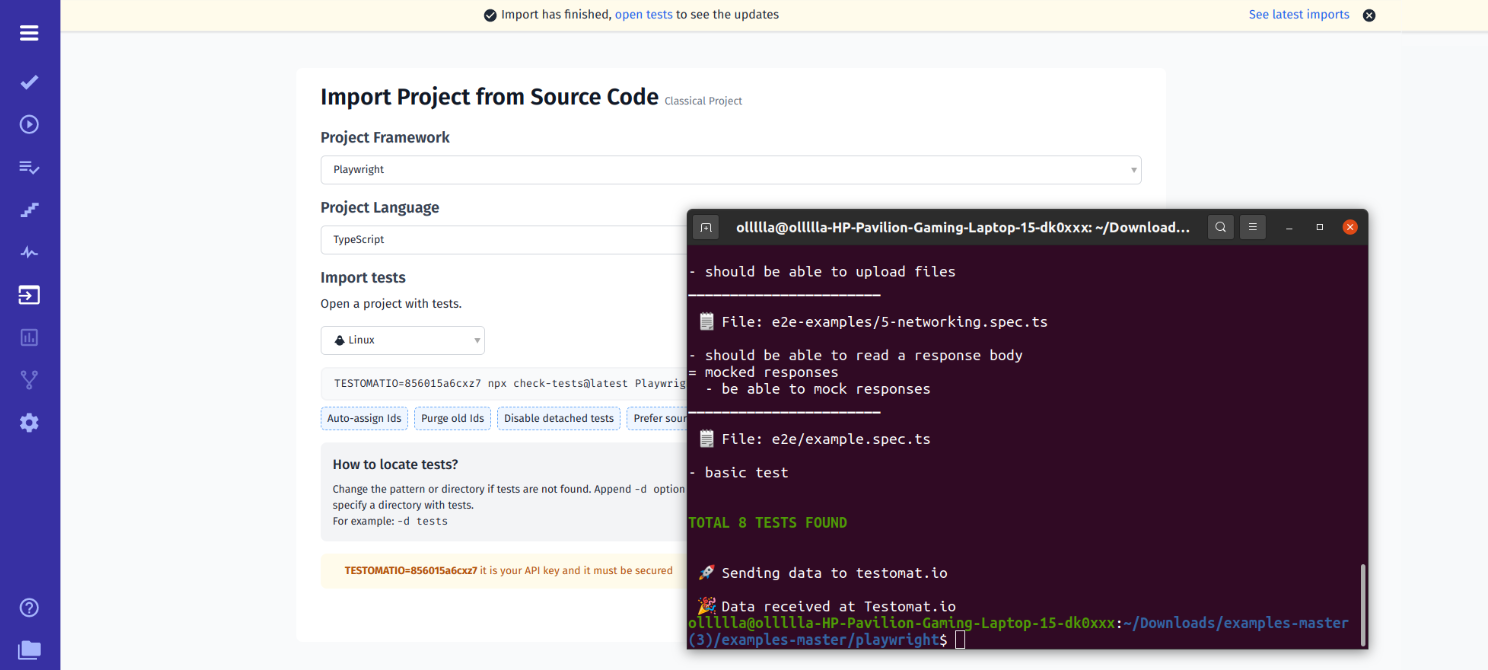Click the See latest imports link
Image resolution: width=1488 pixels, height=670 pixels.
click(x=1298, y=14)
